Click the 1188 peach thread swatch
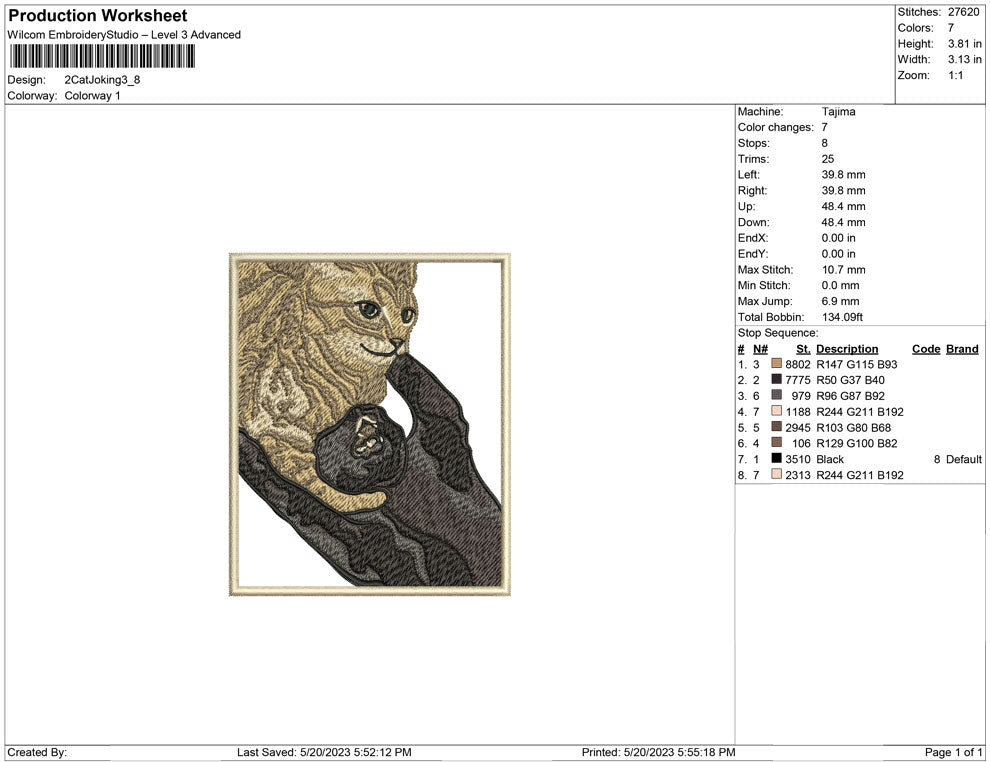990x762 pixels. [x=777, y=411]
